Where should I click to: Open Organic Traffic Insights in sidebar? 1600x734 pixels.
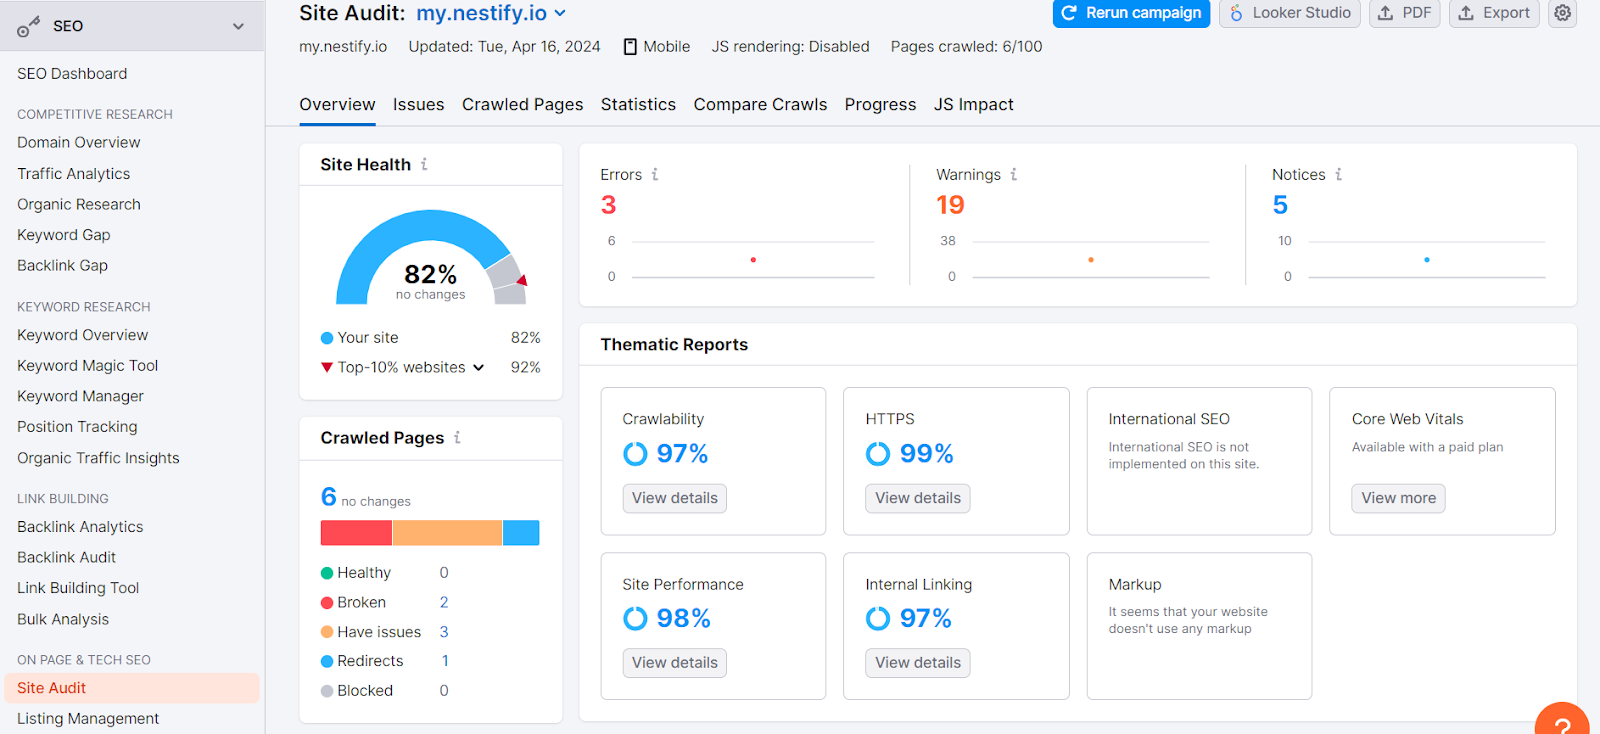pyautogui.click(x=98, y=458)
